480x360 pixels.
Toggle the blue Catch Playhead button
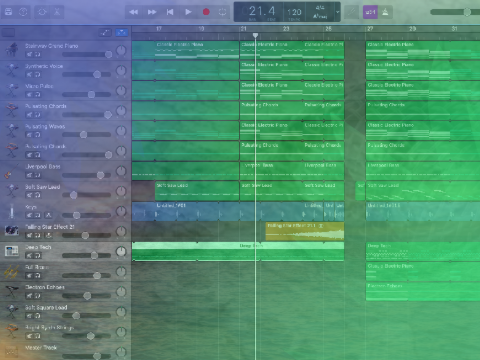[121, 32]
